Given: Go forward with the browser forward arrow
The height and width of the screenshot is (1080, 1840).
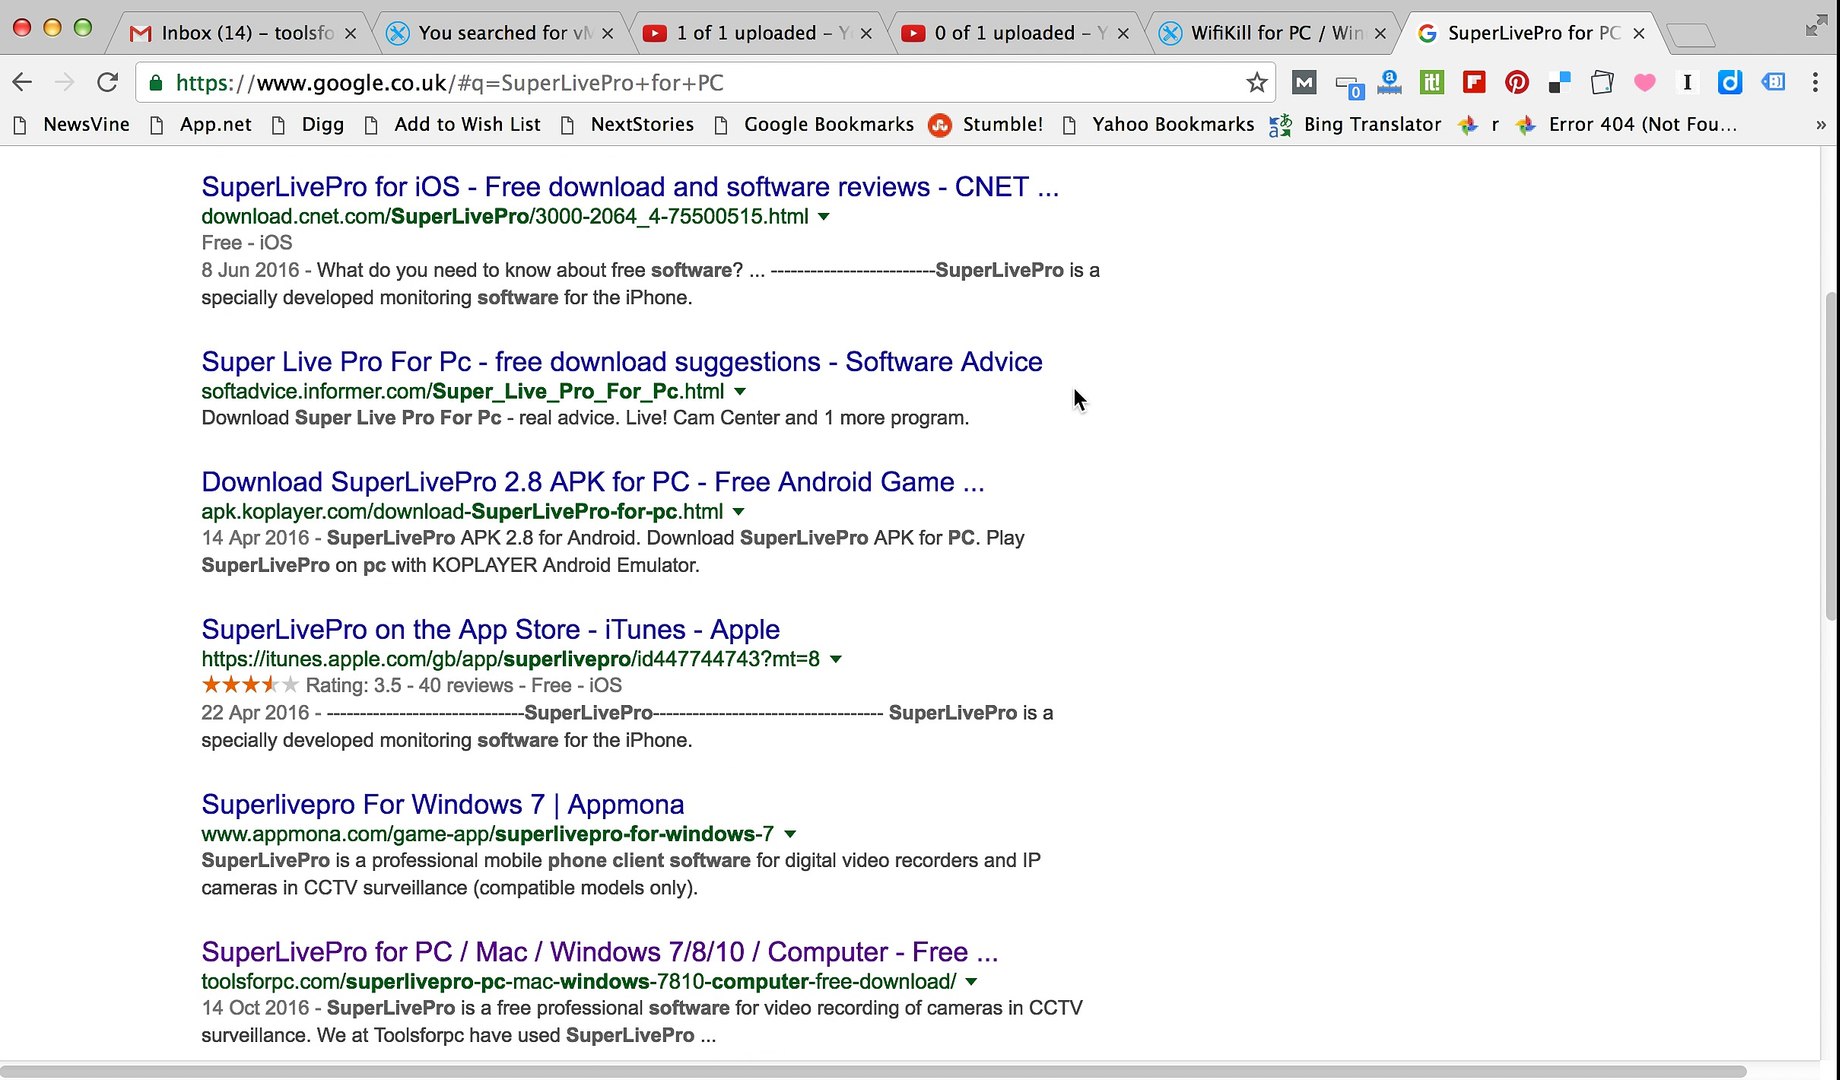Looking at the screenshot, I should pyautogui.click(x=65, y=82).
